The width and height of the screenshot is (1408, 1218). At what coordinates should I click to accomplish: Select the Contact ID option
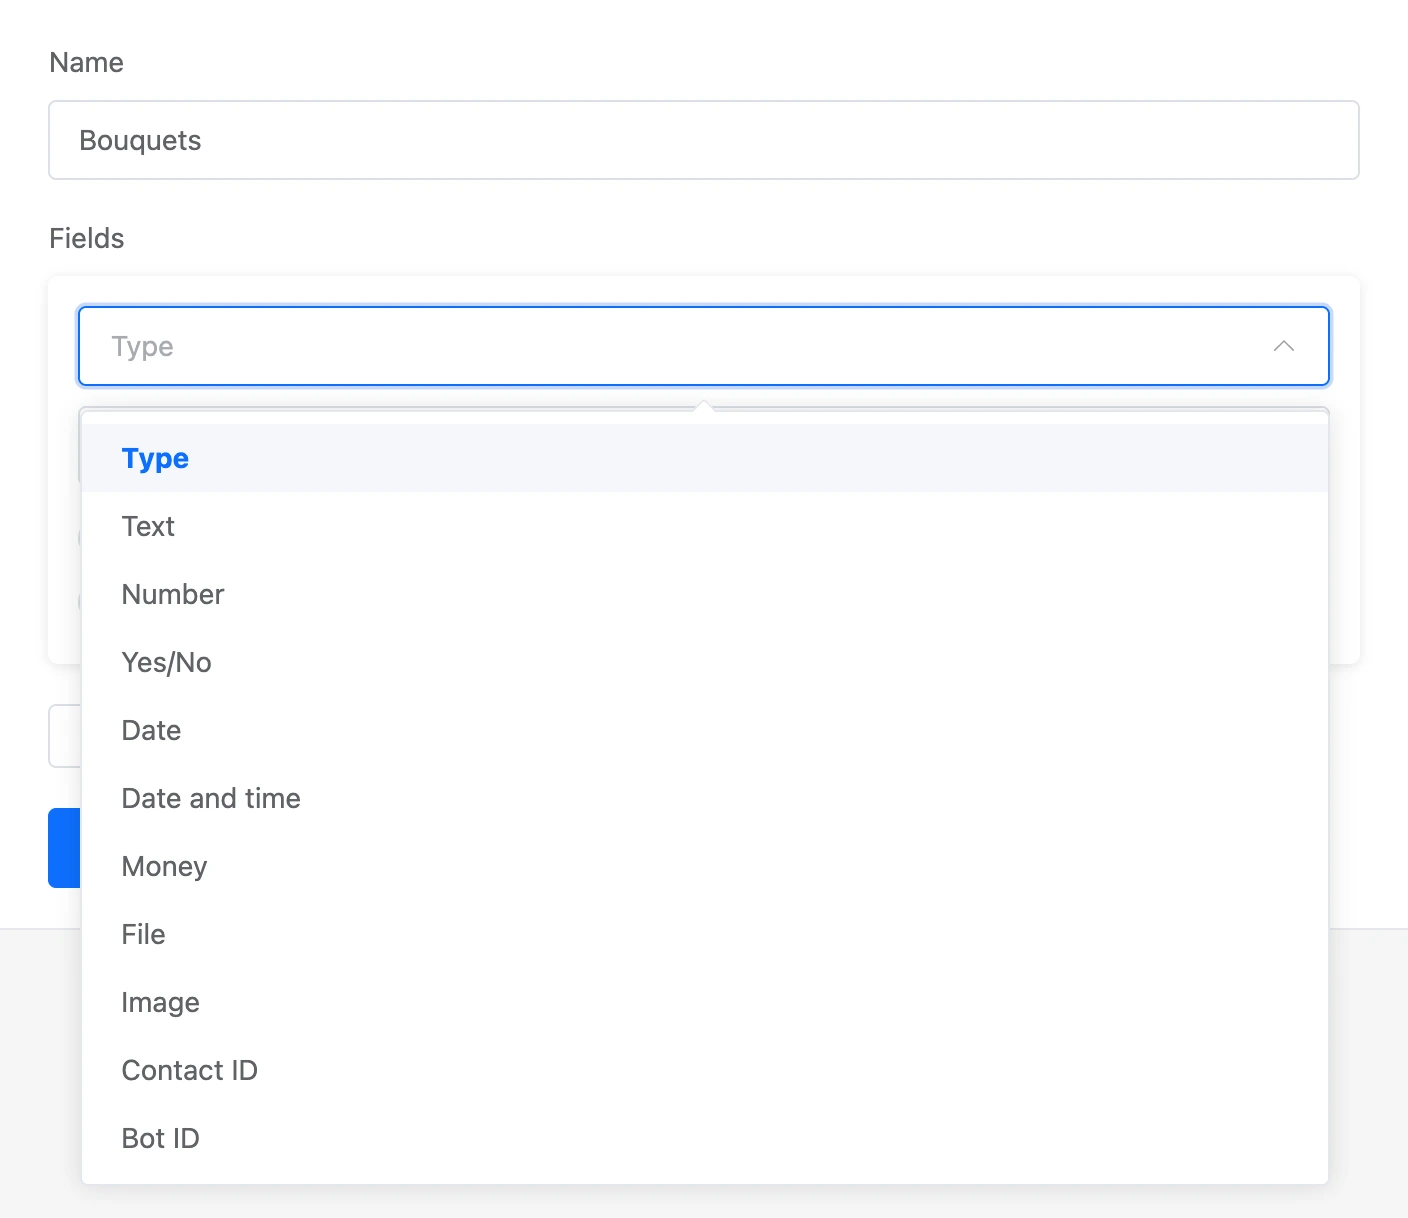(705, 1070)
